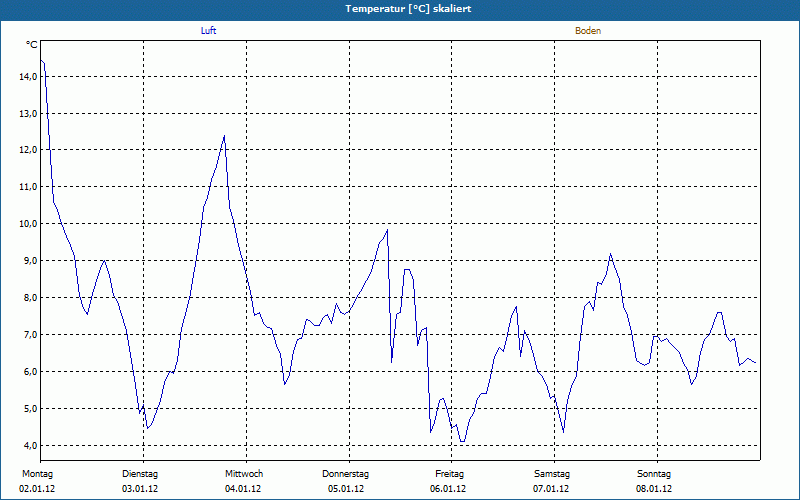Click the date 02.01.12
800x500 pixels.
(x=37, y=489)
